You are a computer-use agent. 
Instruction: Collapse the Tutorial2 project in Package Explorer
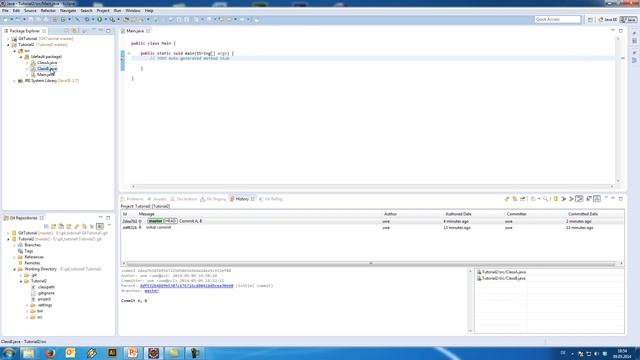coord(8,45)
